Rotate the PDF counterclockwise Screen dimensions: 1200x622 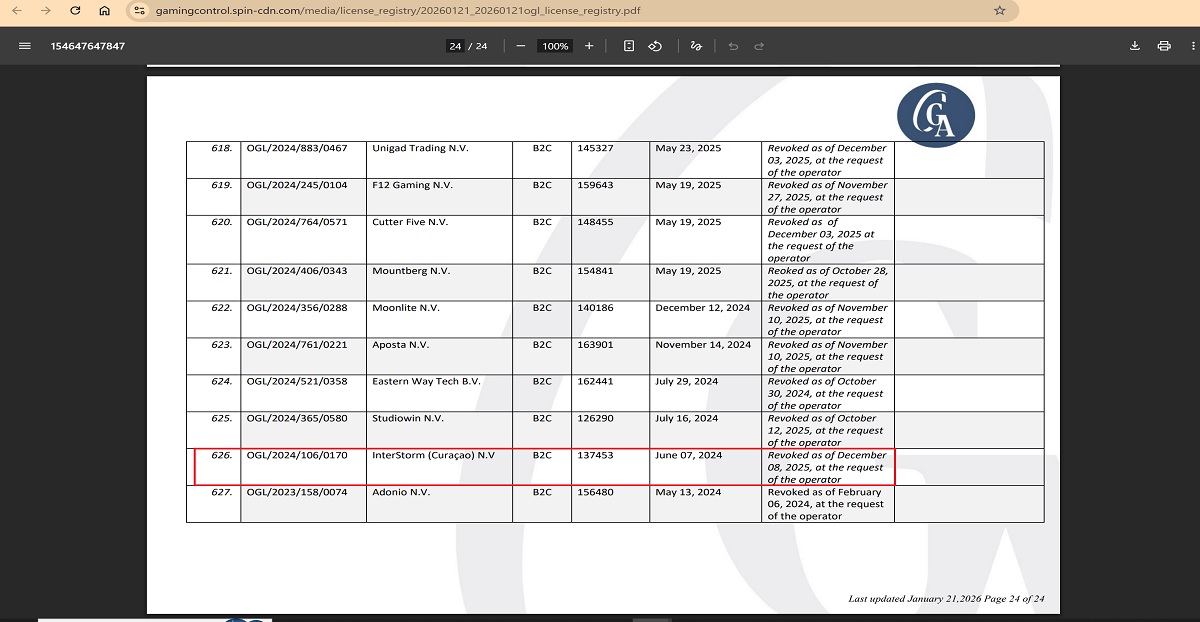tap(656, 46)
